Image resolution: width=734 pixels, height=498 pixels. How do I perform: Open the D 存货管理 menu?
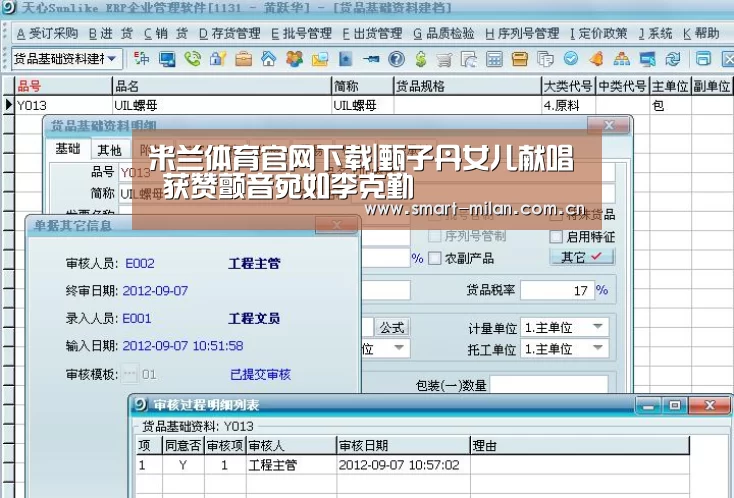[230, 34]
